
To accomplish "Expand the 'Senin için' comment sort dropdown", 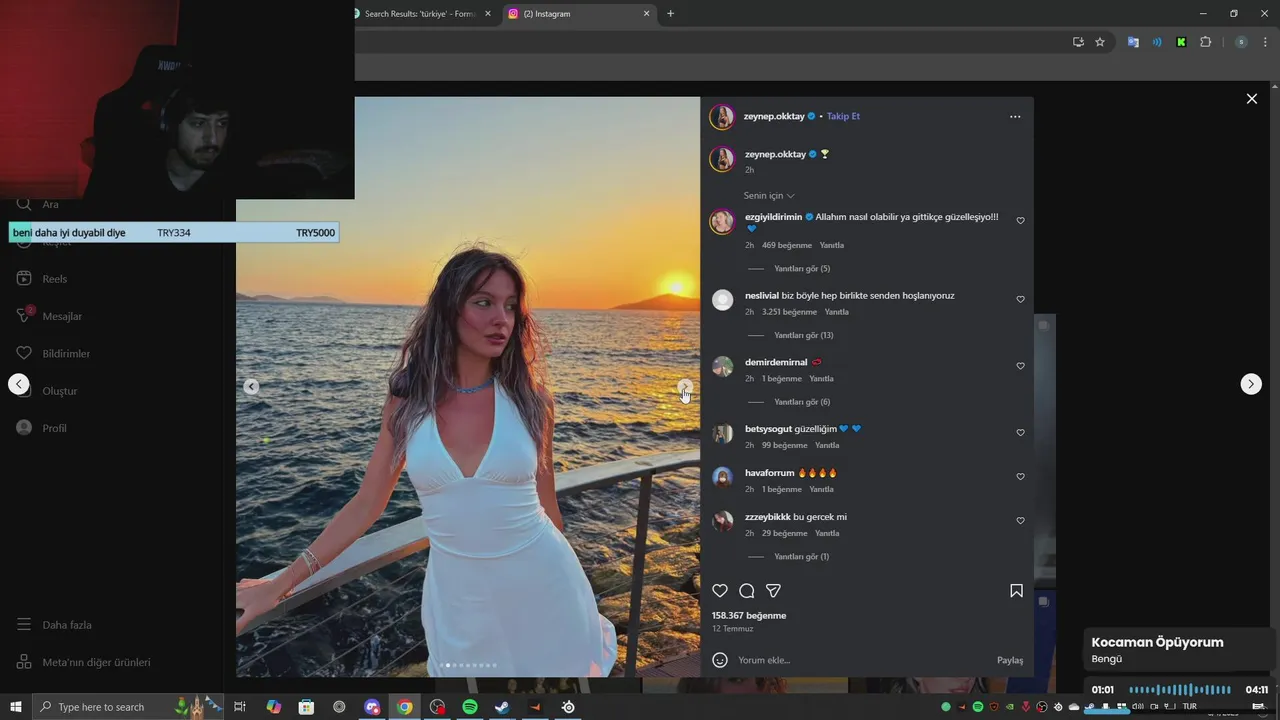I will (x=769, y=196).
